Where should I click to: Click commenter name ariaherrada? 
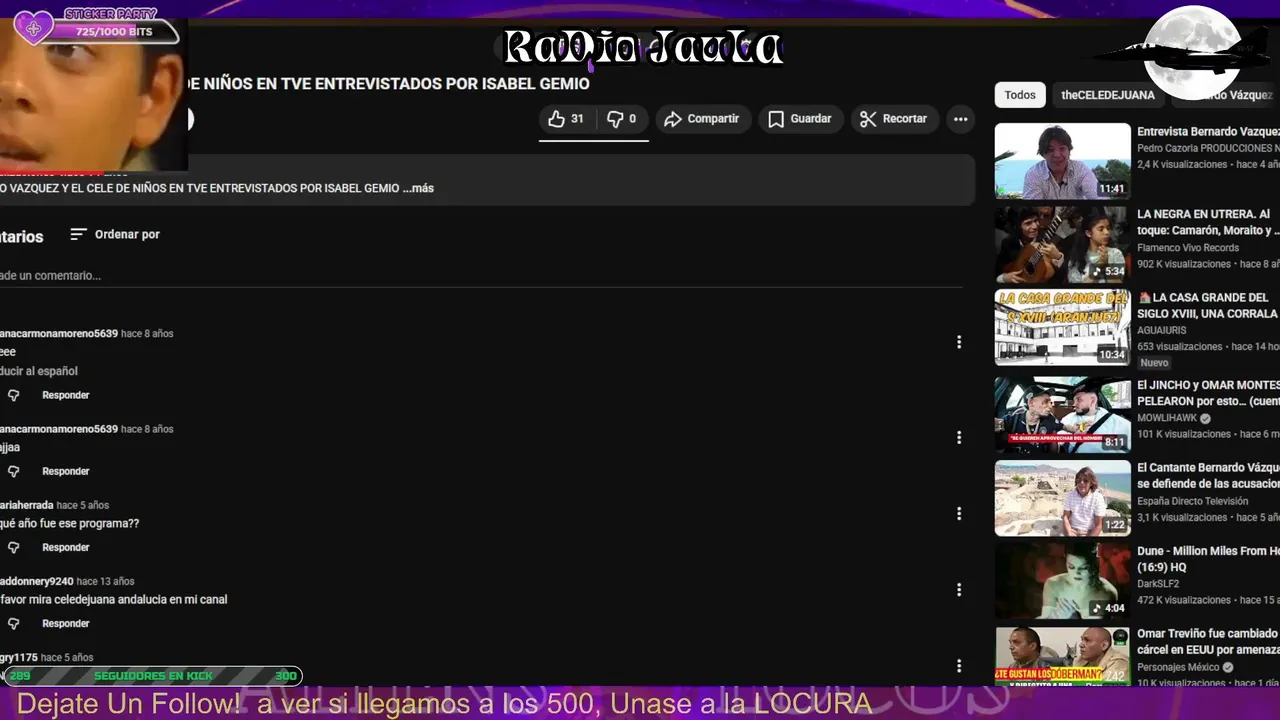(26, 505)
